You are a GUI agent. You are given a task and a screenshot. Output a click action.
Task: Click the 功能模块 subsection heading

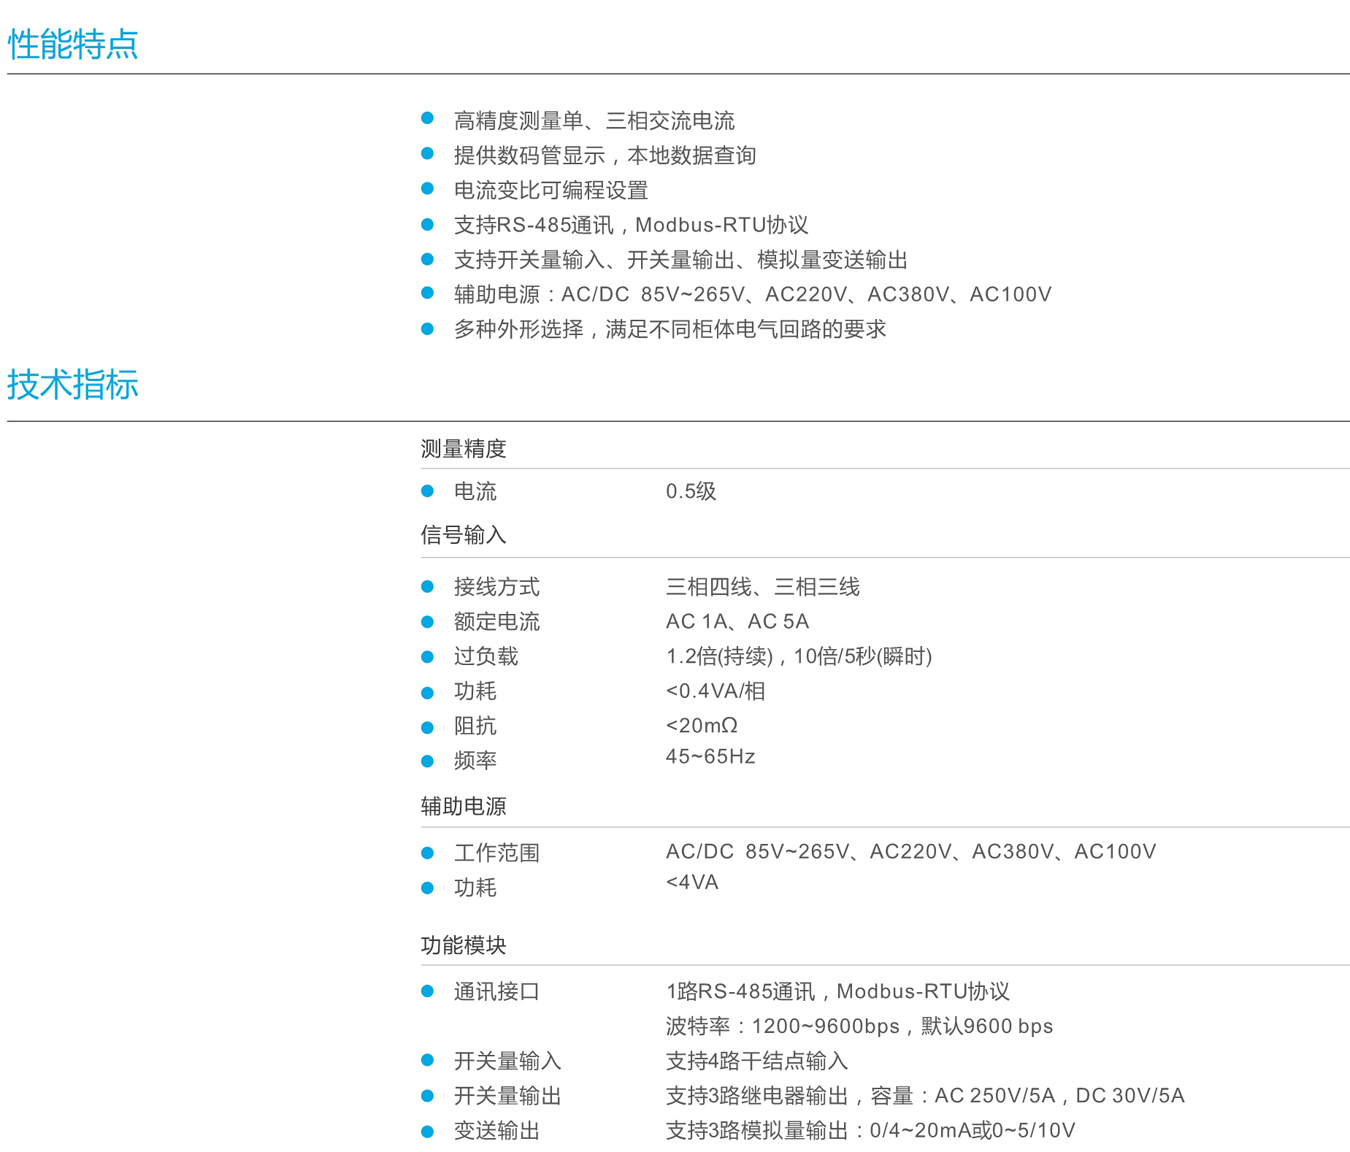463,945
